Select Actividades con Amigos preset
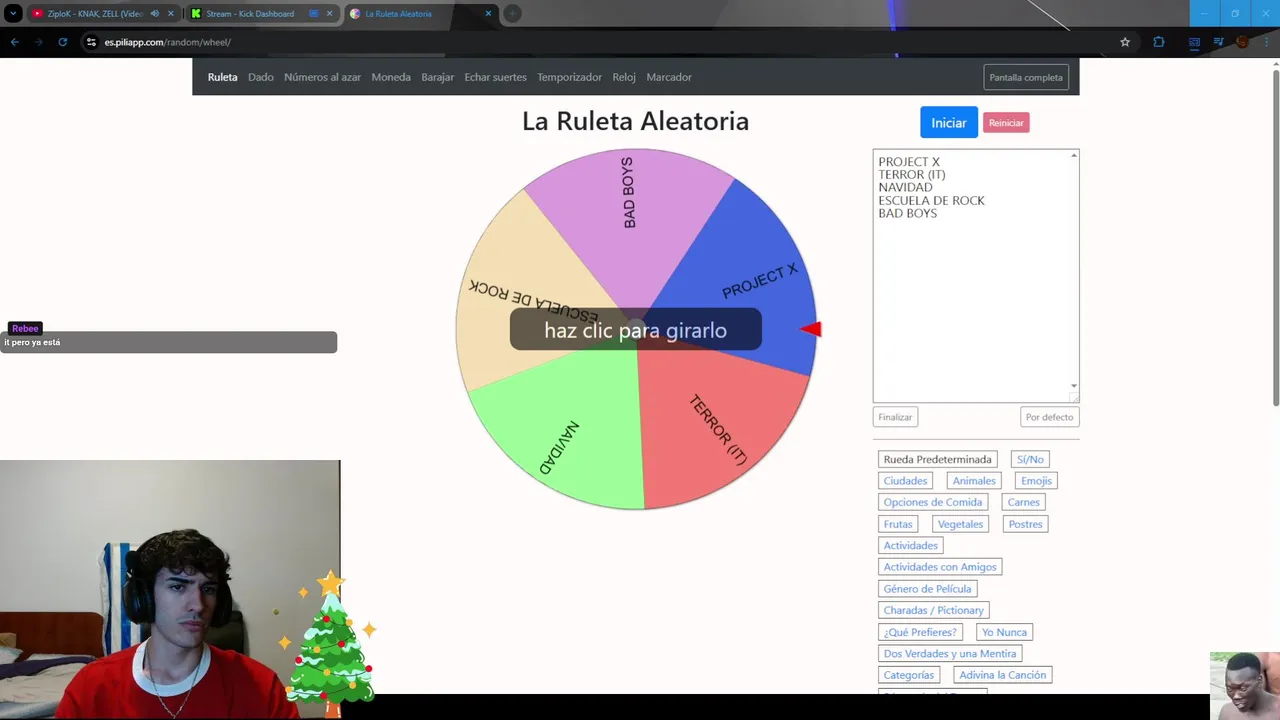Viewport: 1280px width, 720px height. [940, 567]
